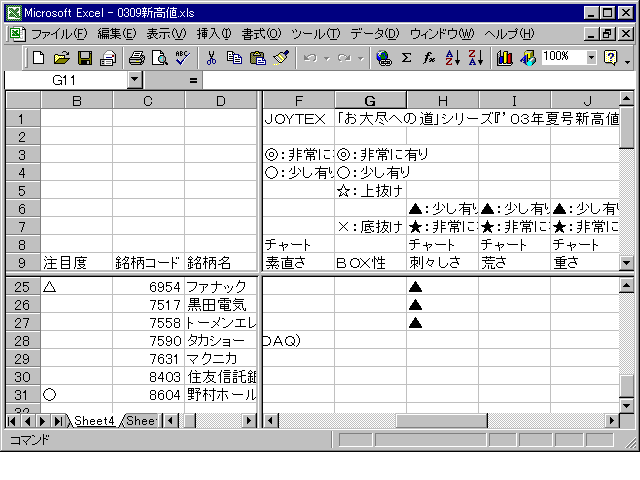
Task: Open Print Preview with magnifier page icon
Action: coord(160,58)
